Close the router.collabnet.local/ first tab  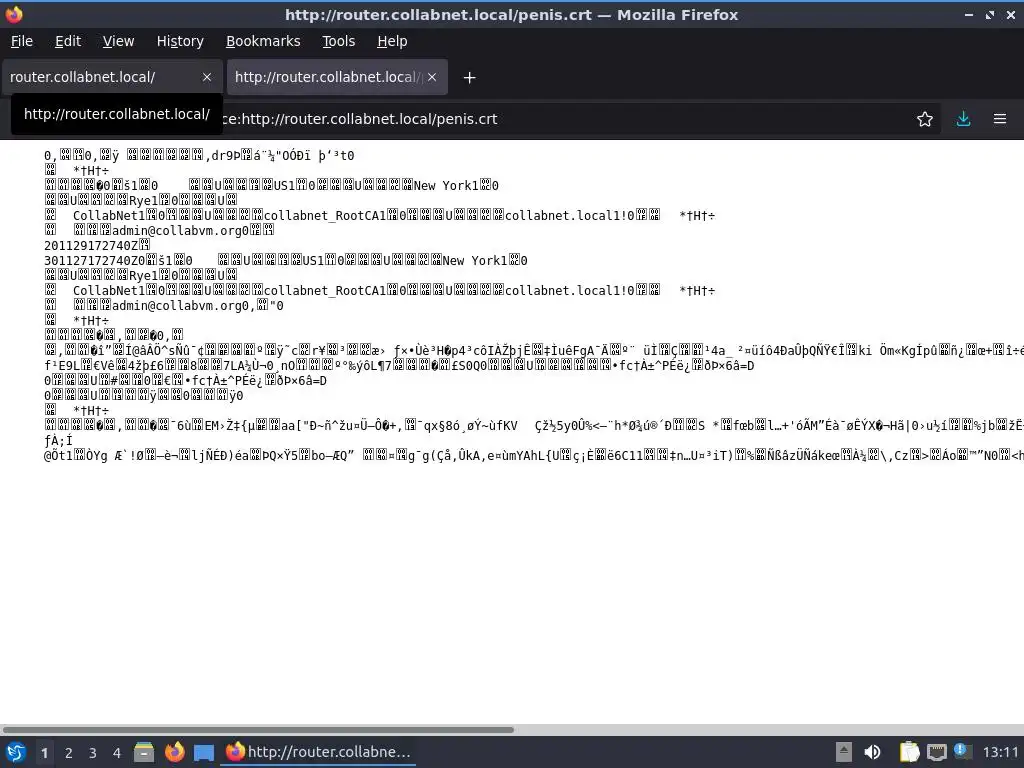tap(207, 77)
